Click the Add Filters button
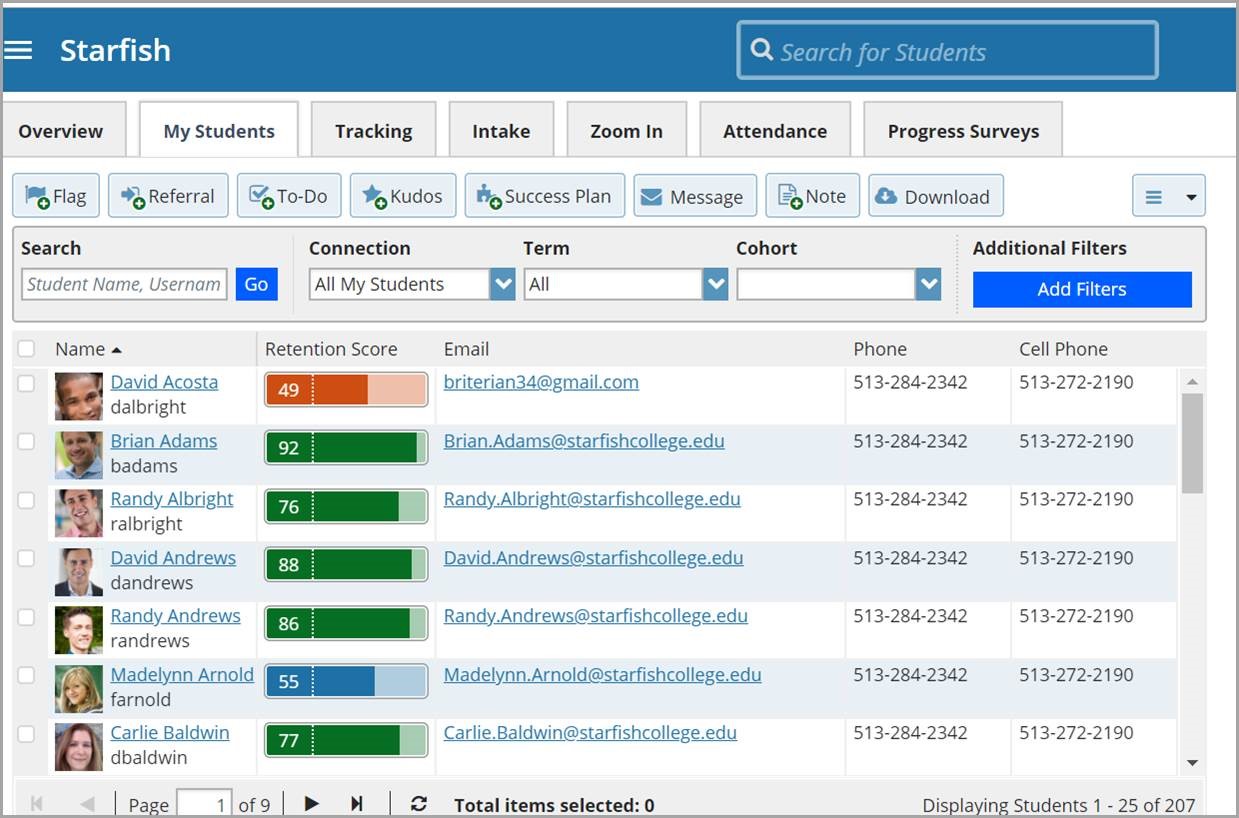The image size is (1239, 818). (1081, 289)
